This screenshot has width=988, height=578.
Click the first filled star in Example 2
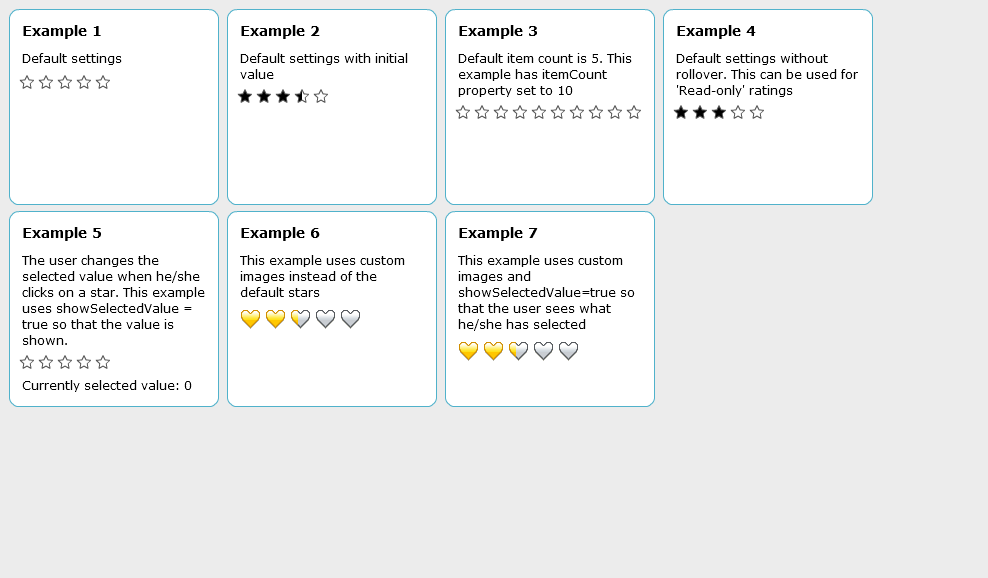[x=245, y=96]
